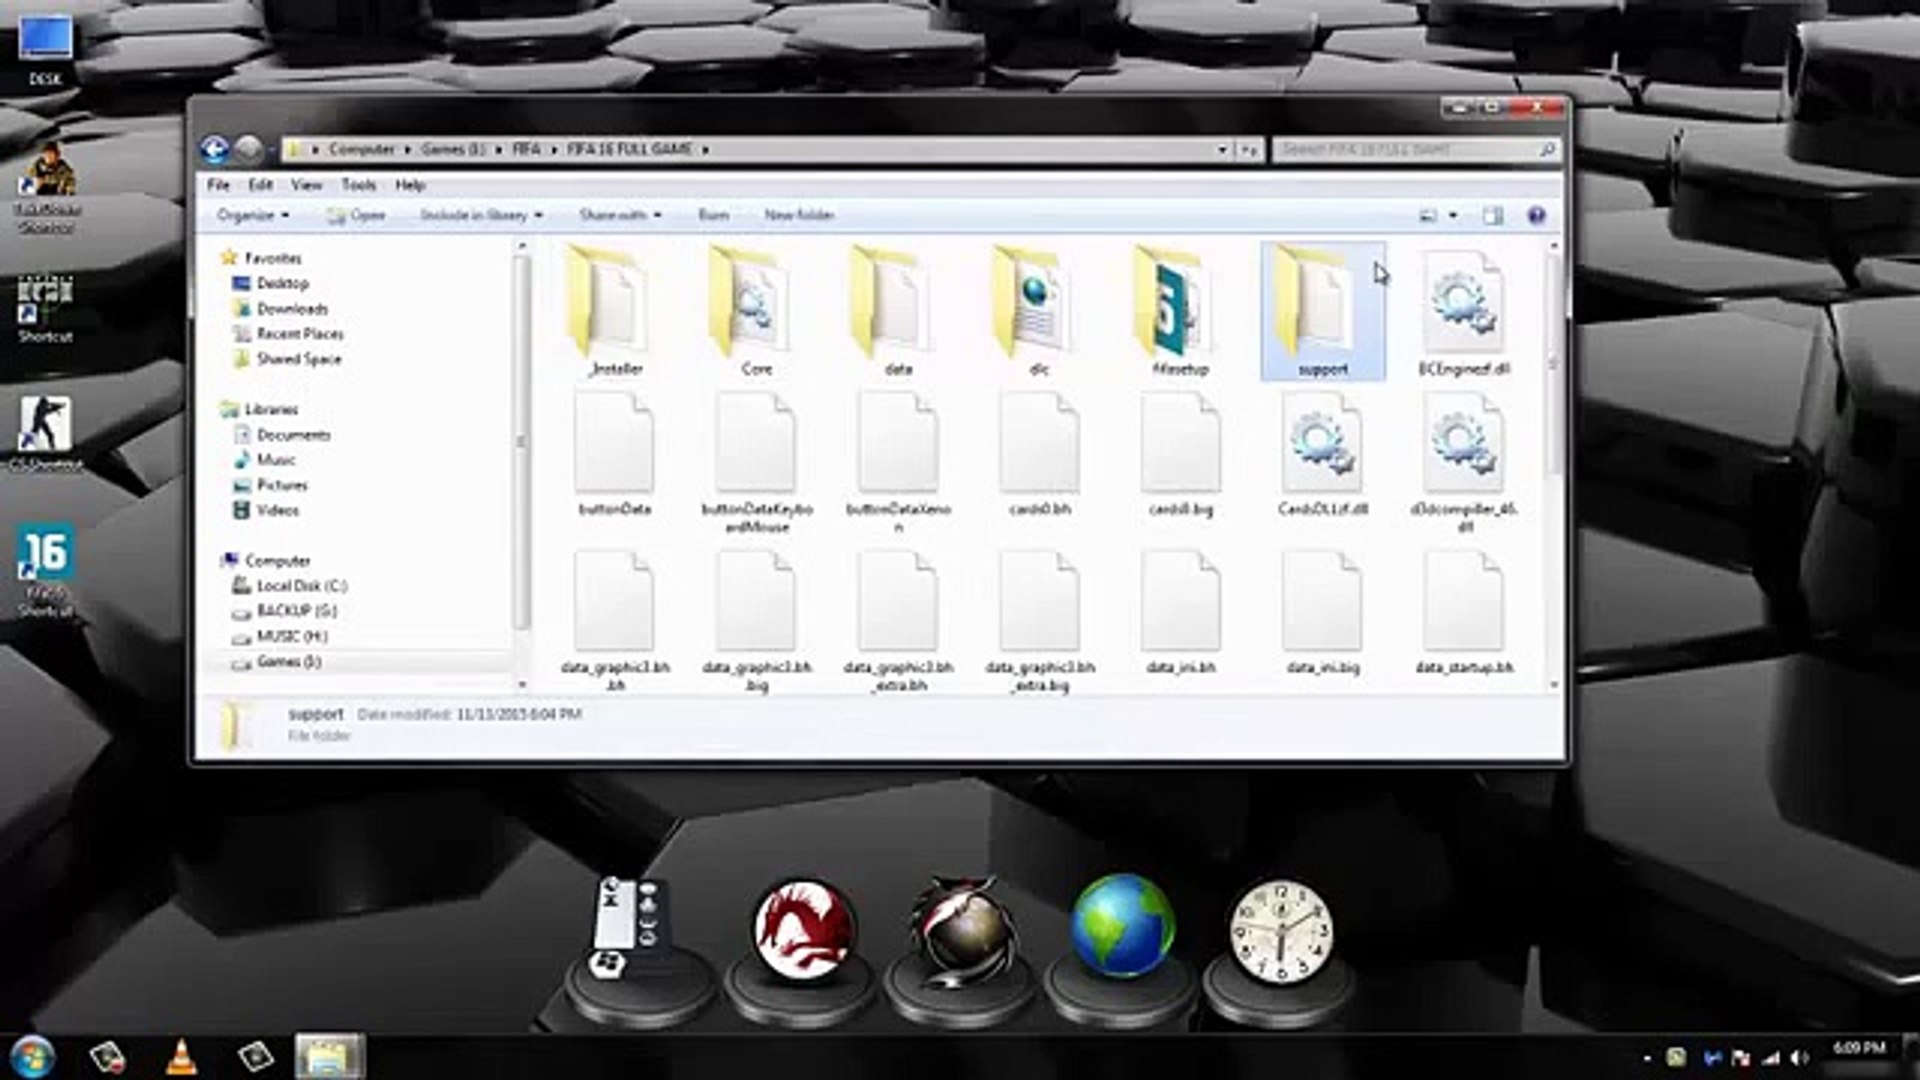Open the Help question-mark icon
This screenshot has width=1920, height=1080.
coord(1536,215)
